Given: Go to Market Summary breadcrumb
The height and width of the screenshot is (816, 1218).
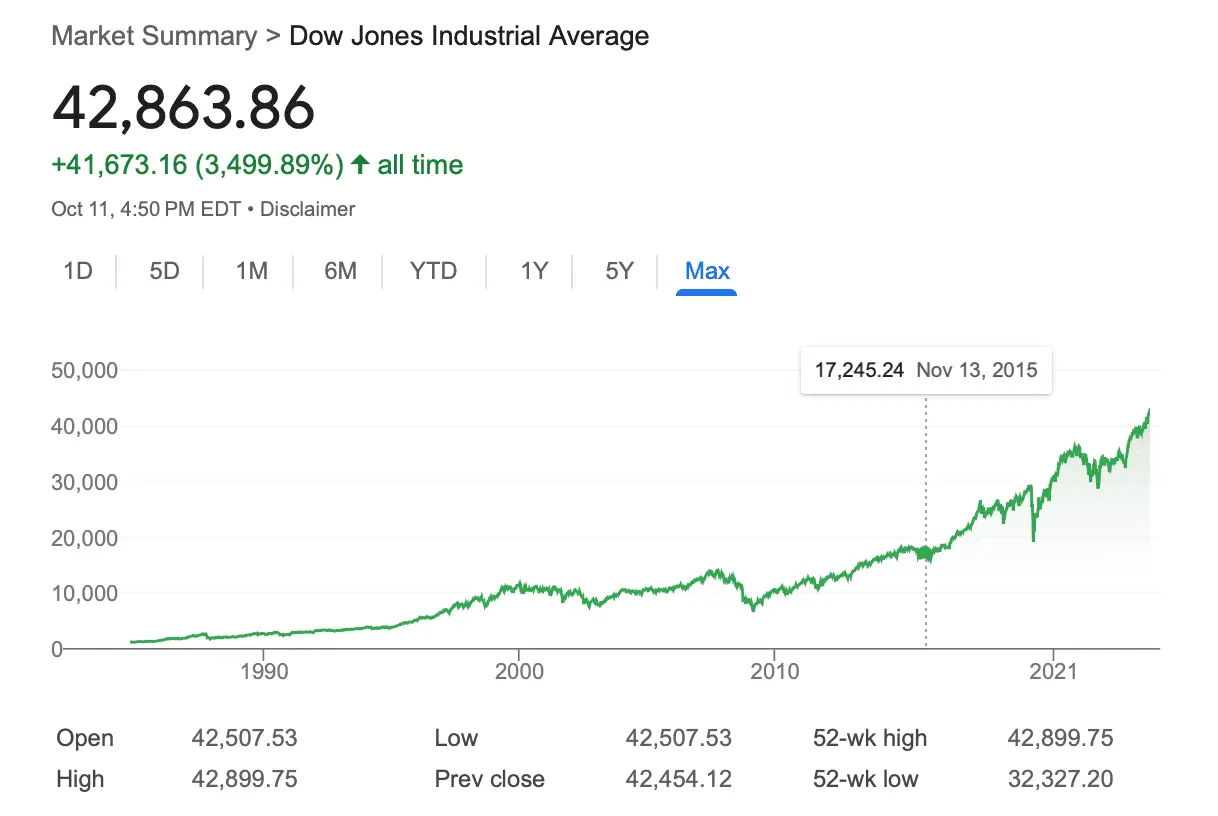Looking at the screenshot, I should (x=154, y=37).
